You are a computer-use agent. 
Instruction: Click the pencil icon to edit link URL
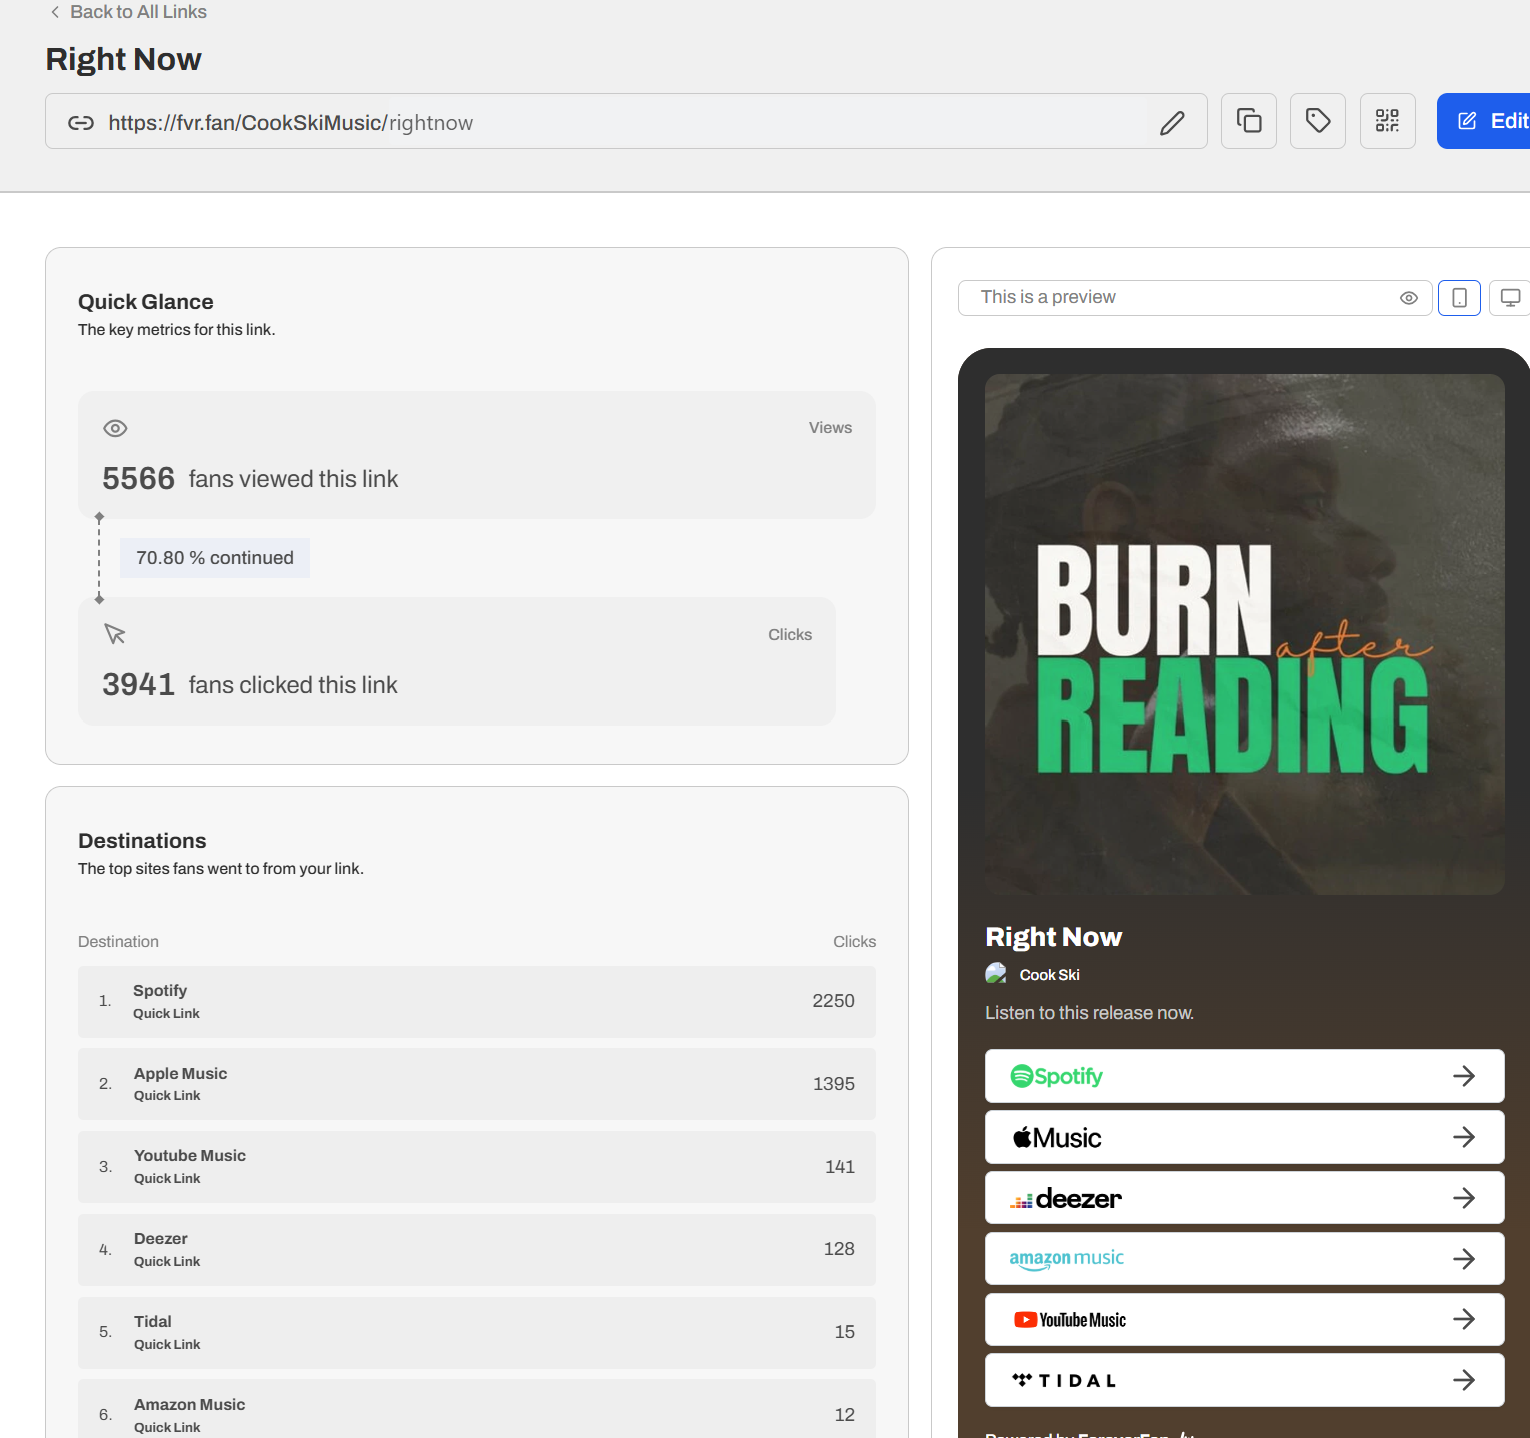[x=1172, y=122]
